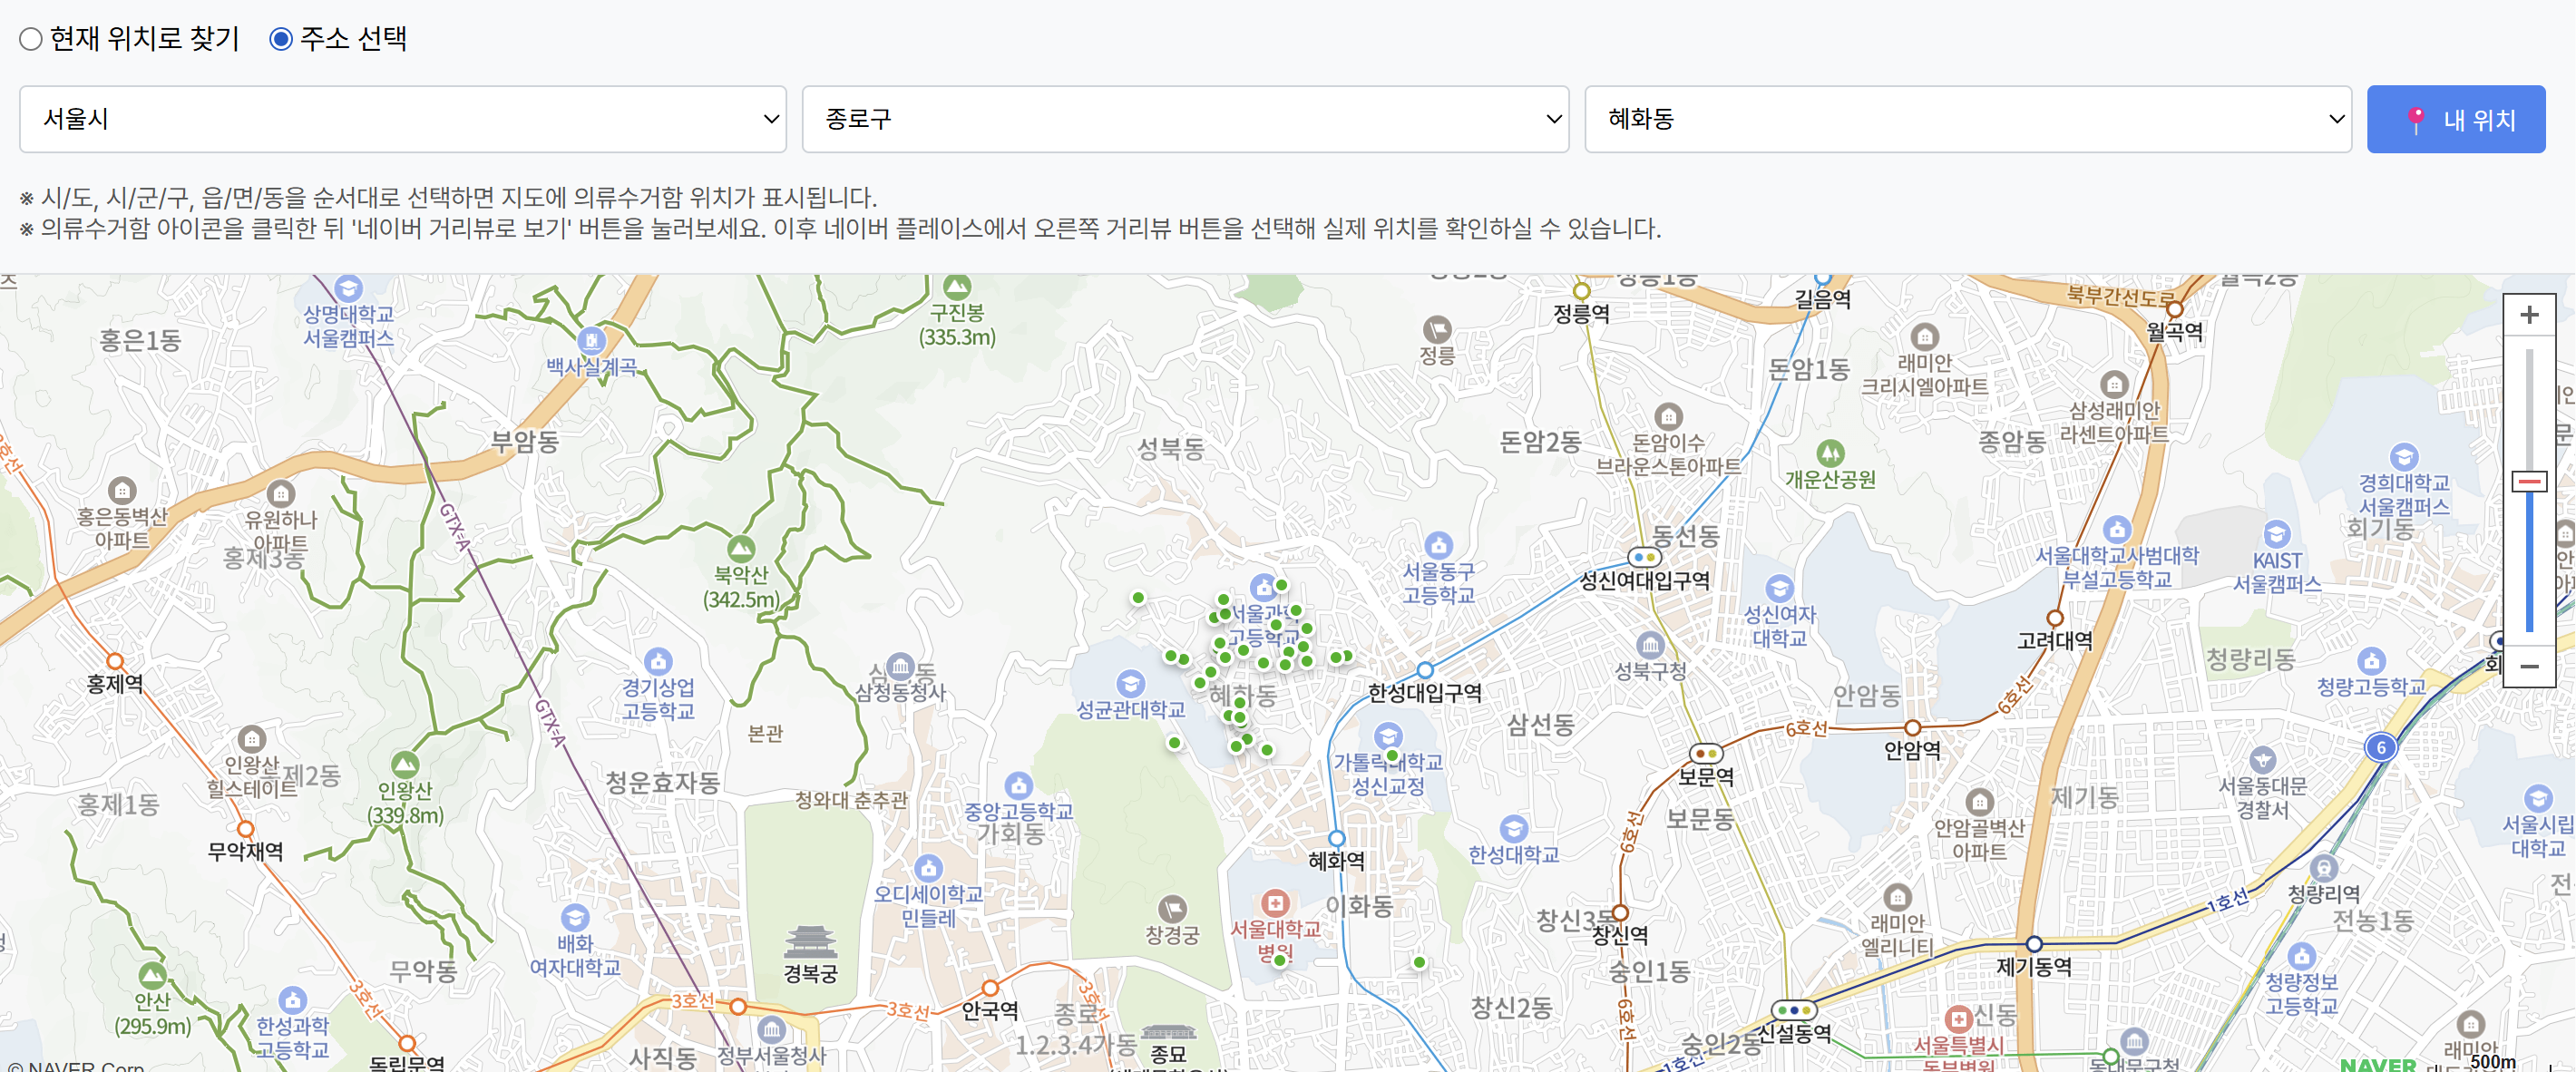Click the 제기동역 station label
Viewport: 2576px width, 1072px height.
coord(2034,967)
